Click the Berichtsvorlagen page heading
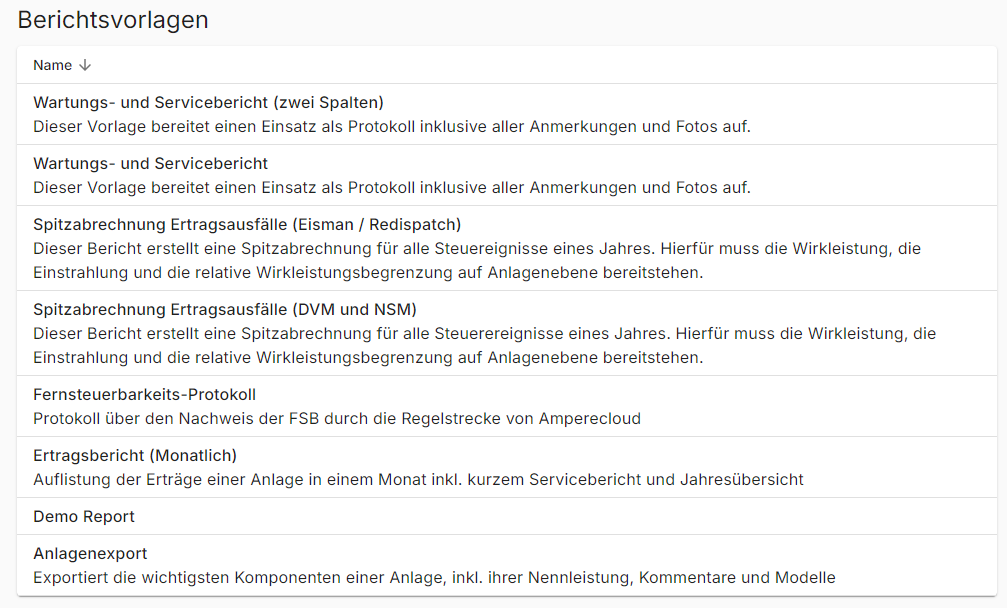The width and height of the screenshot is (1007, 608). 113,20
